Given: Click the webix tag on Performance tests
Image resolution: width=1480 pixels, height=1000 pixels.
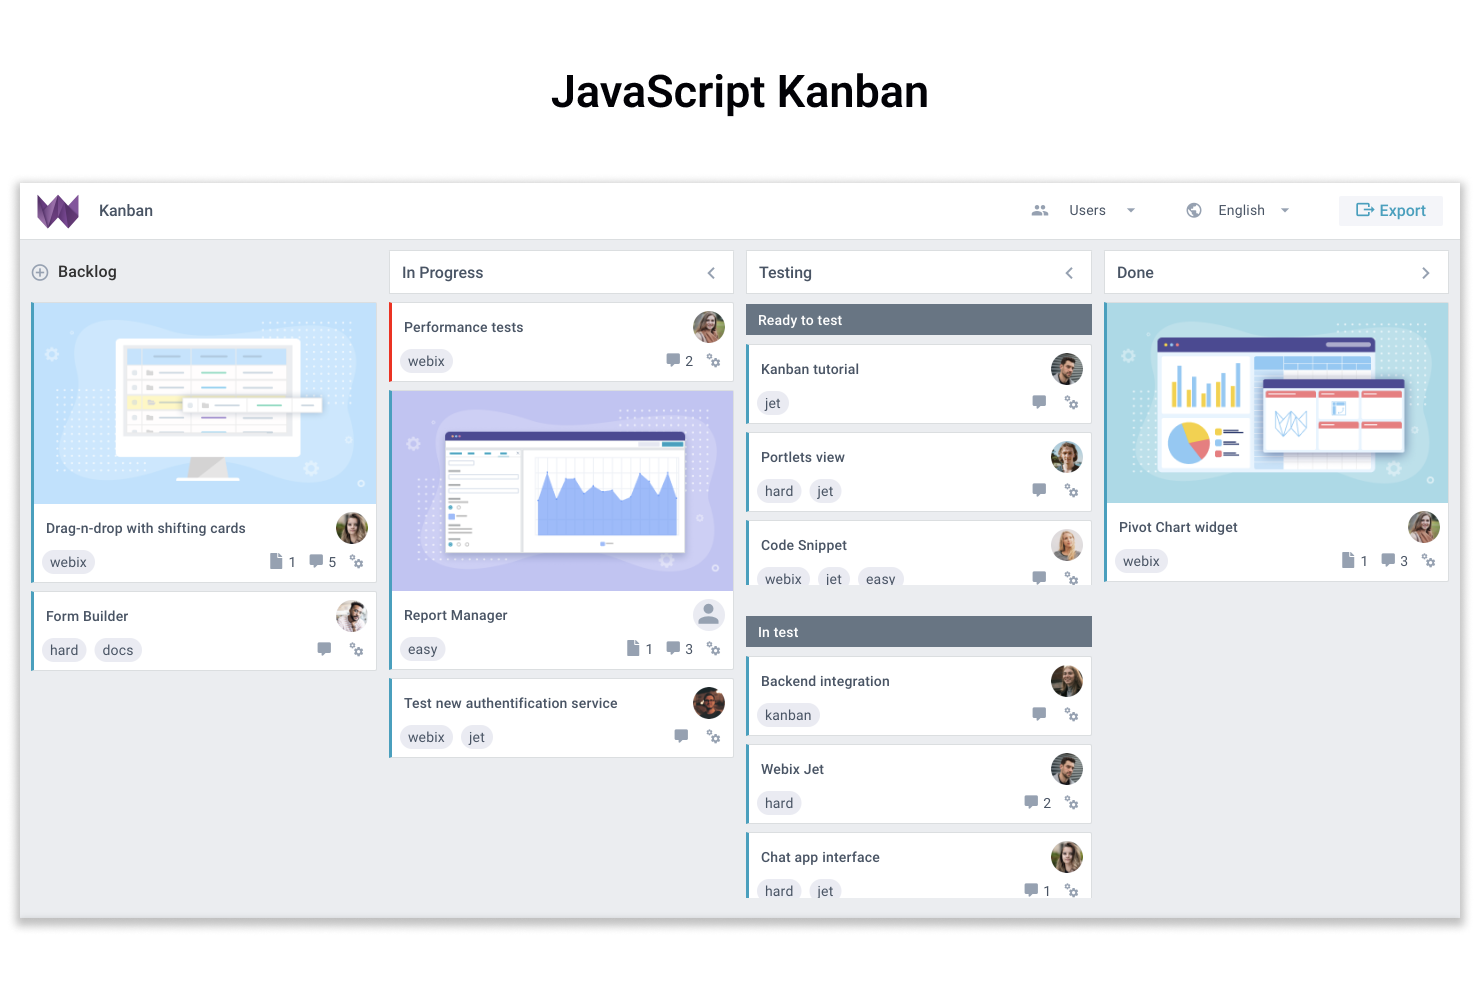Looking at the screenshot, I should 427,361.
